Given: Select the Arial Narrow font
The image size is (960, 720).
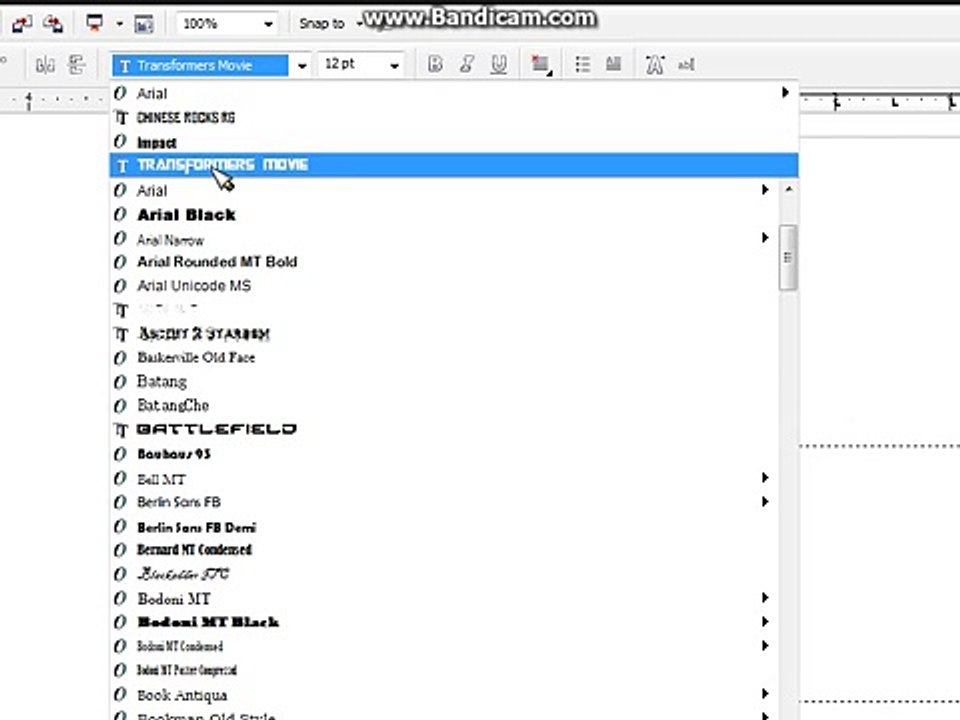Looking at the screenshot, I should [x=444, y=239].
